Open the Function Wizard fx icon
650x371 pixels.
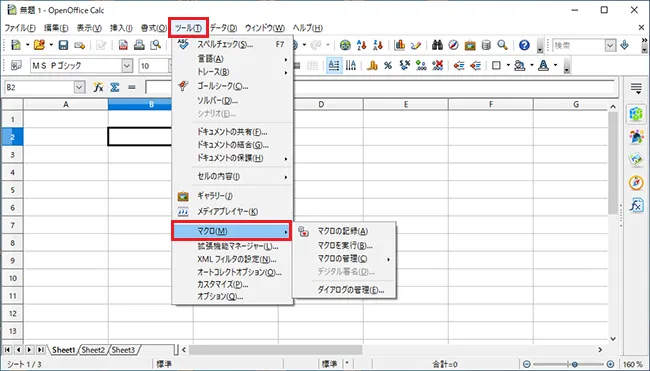[98, 87]
